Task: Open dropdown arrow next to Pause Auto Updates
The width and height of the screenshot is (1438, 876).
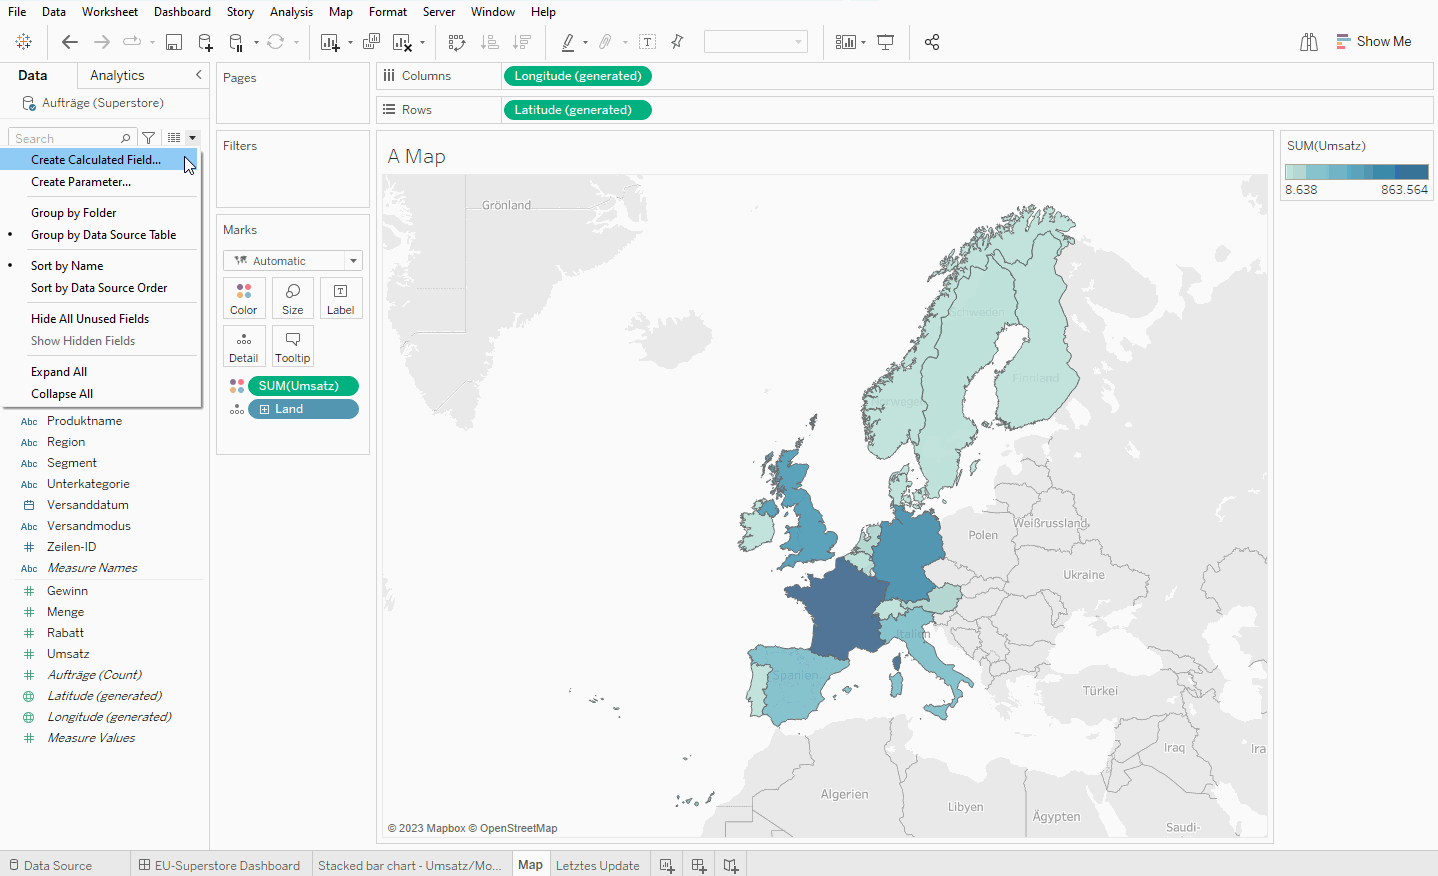Action: tap(256, 42)
